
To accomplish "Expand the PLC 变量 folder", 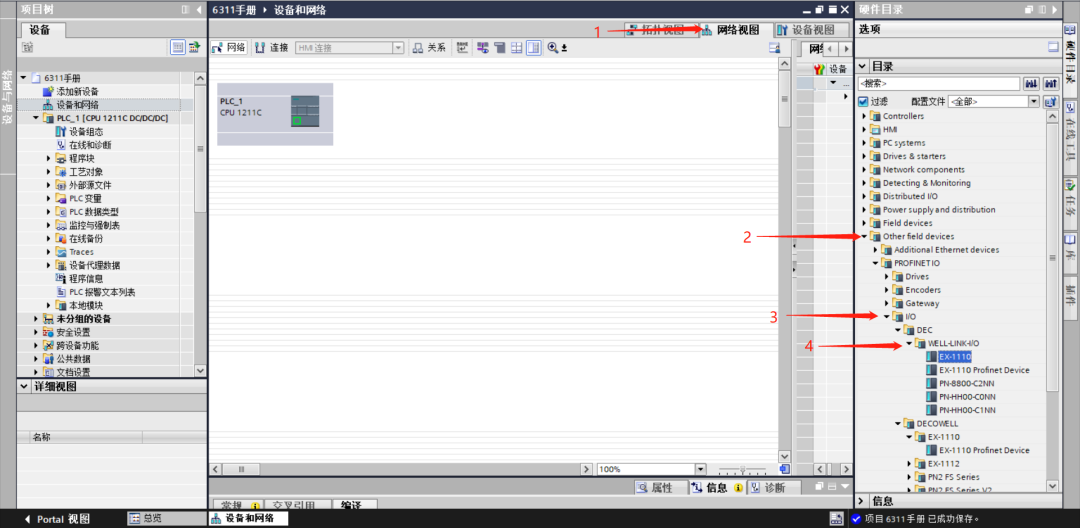I will (48, 198).
